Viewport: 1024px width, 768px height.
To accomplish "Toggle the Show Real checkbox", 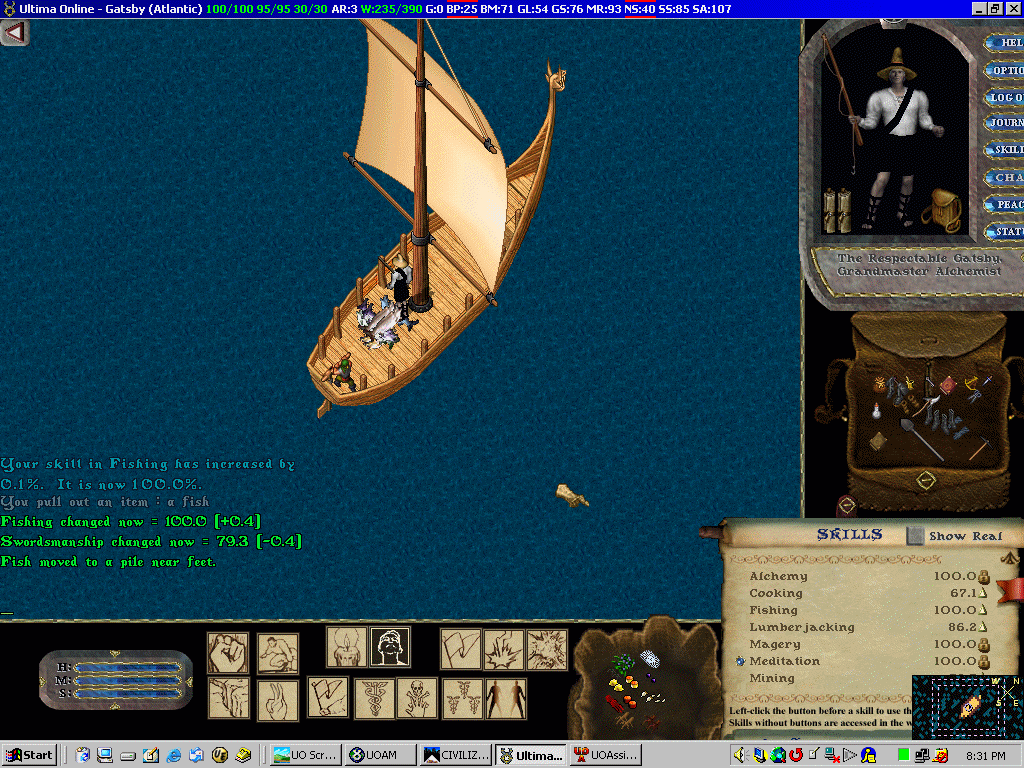I will (915, 536).
